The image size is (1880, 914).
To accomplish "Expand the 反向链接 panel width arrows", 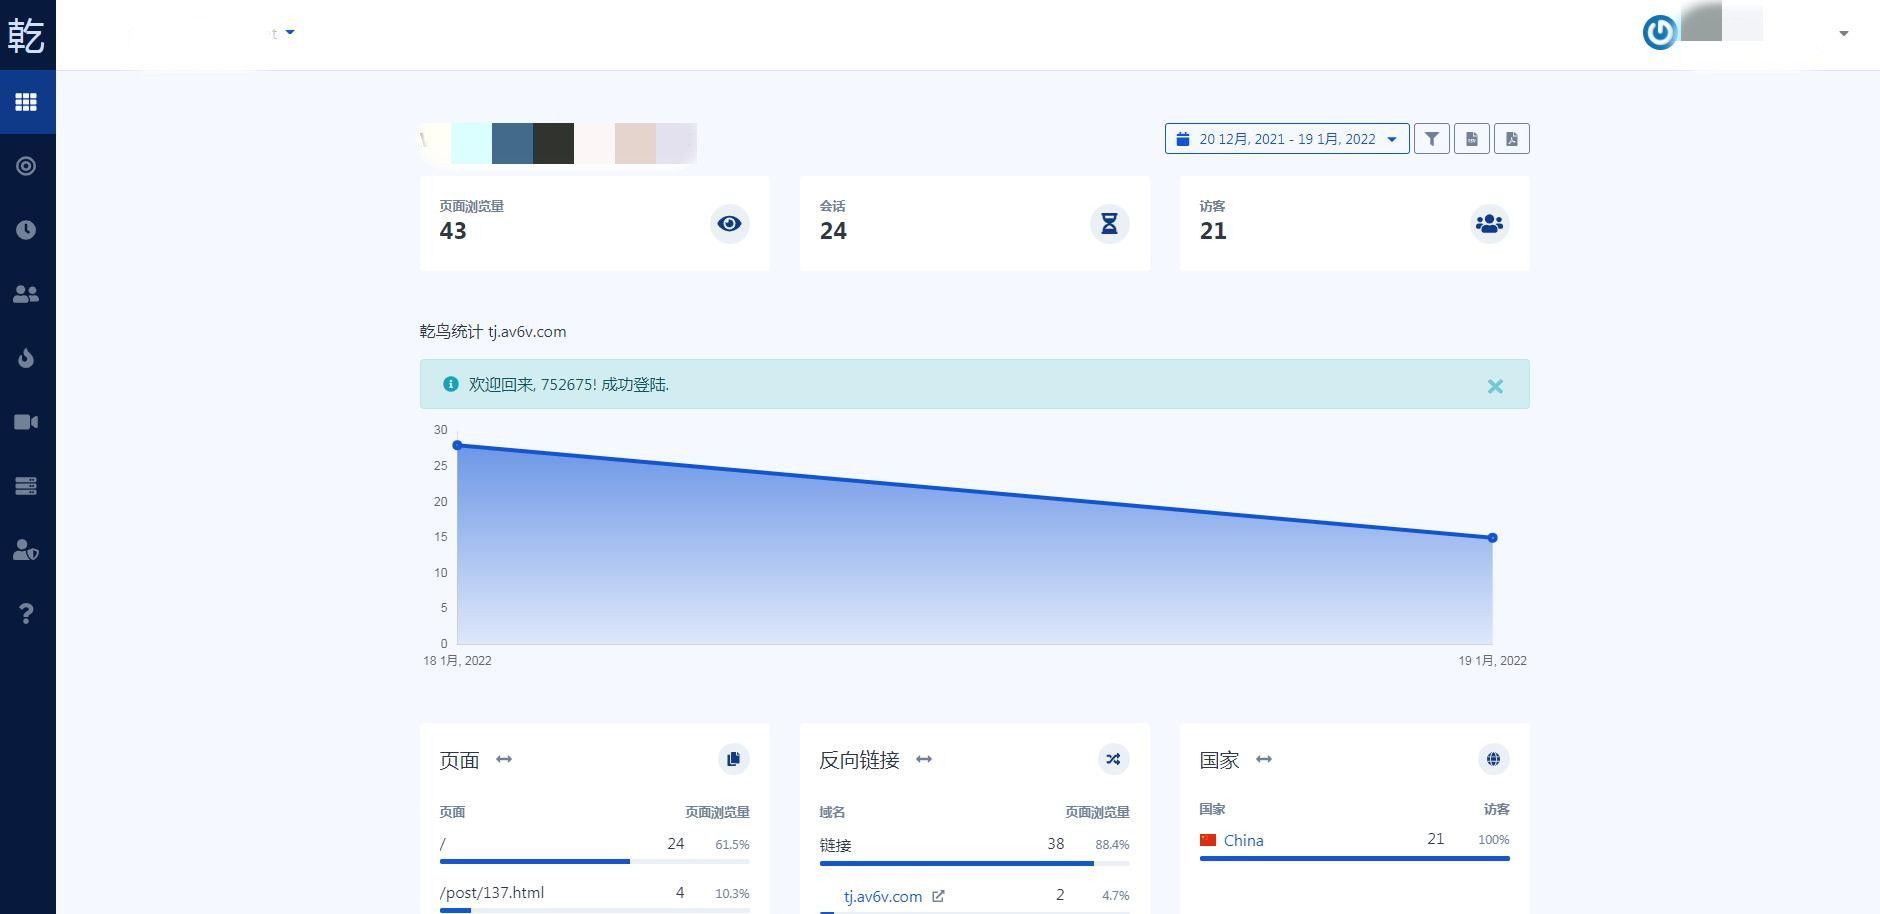I will [924, 759].
